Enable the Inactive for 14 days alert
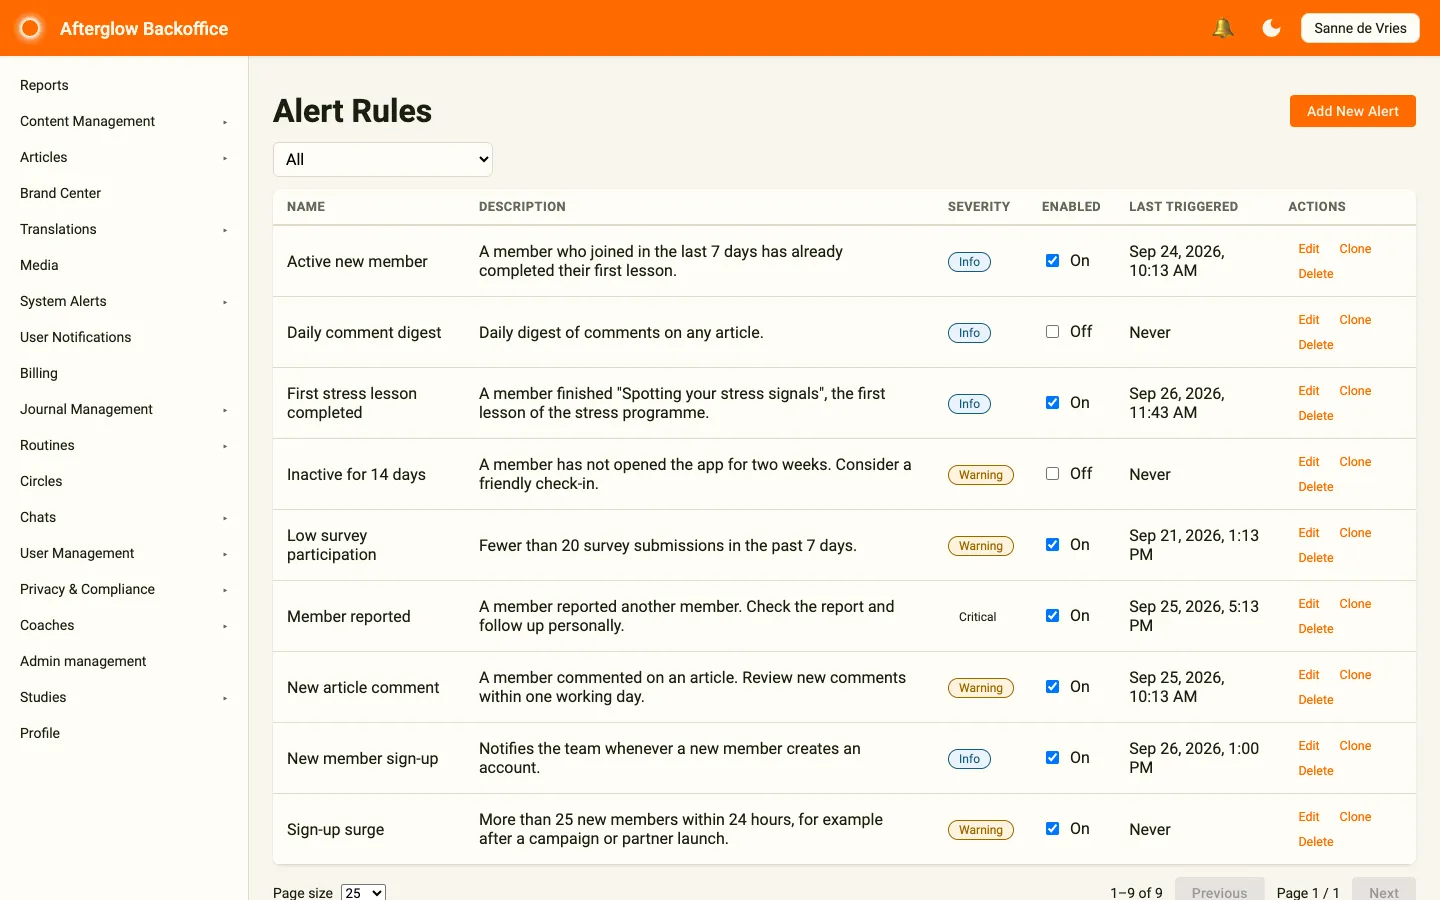Image resolution: width=1440 pixels, height=900 pixels. pos(1052,474)
